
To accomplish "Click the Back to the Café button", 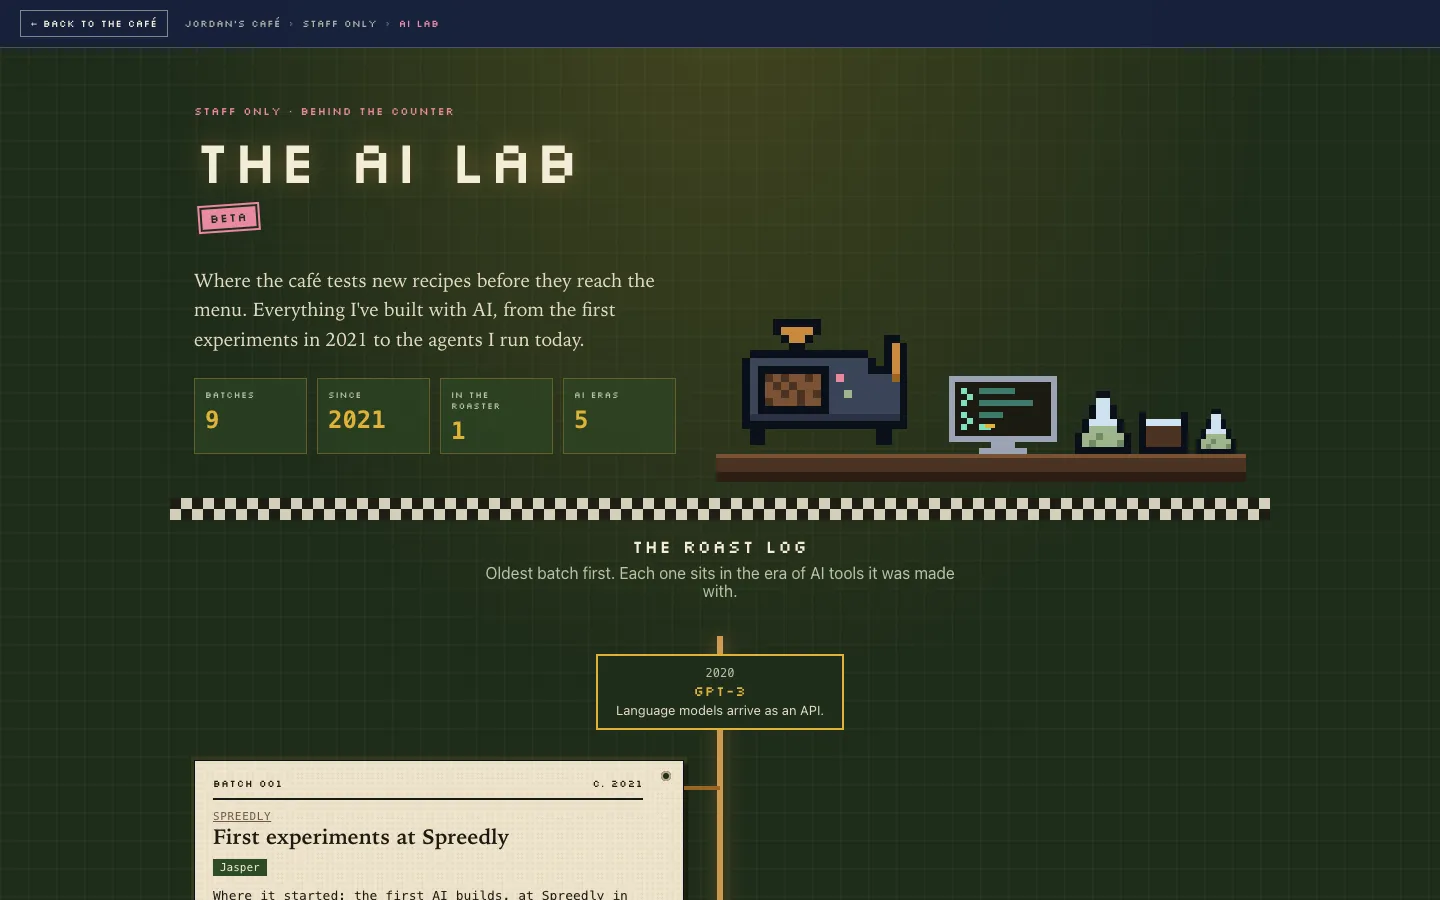I will pos(94,24).
